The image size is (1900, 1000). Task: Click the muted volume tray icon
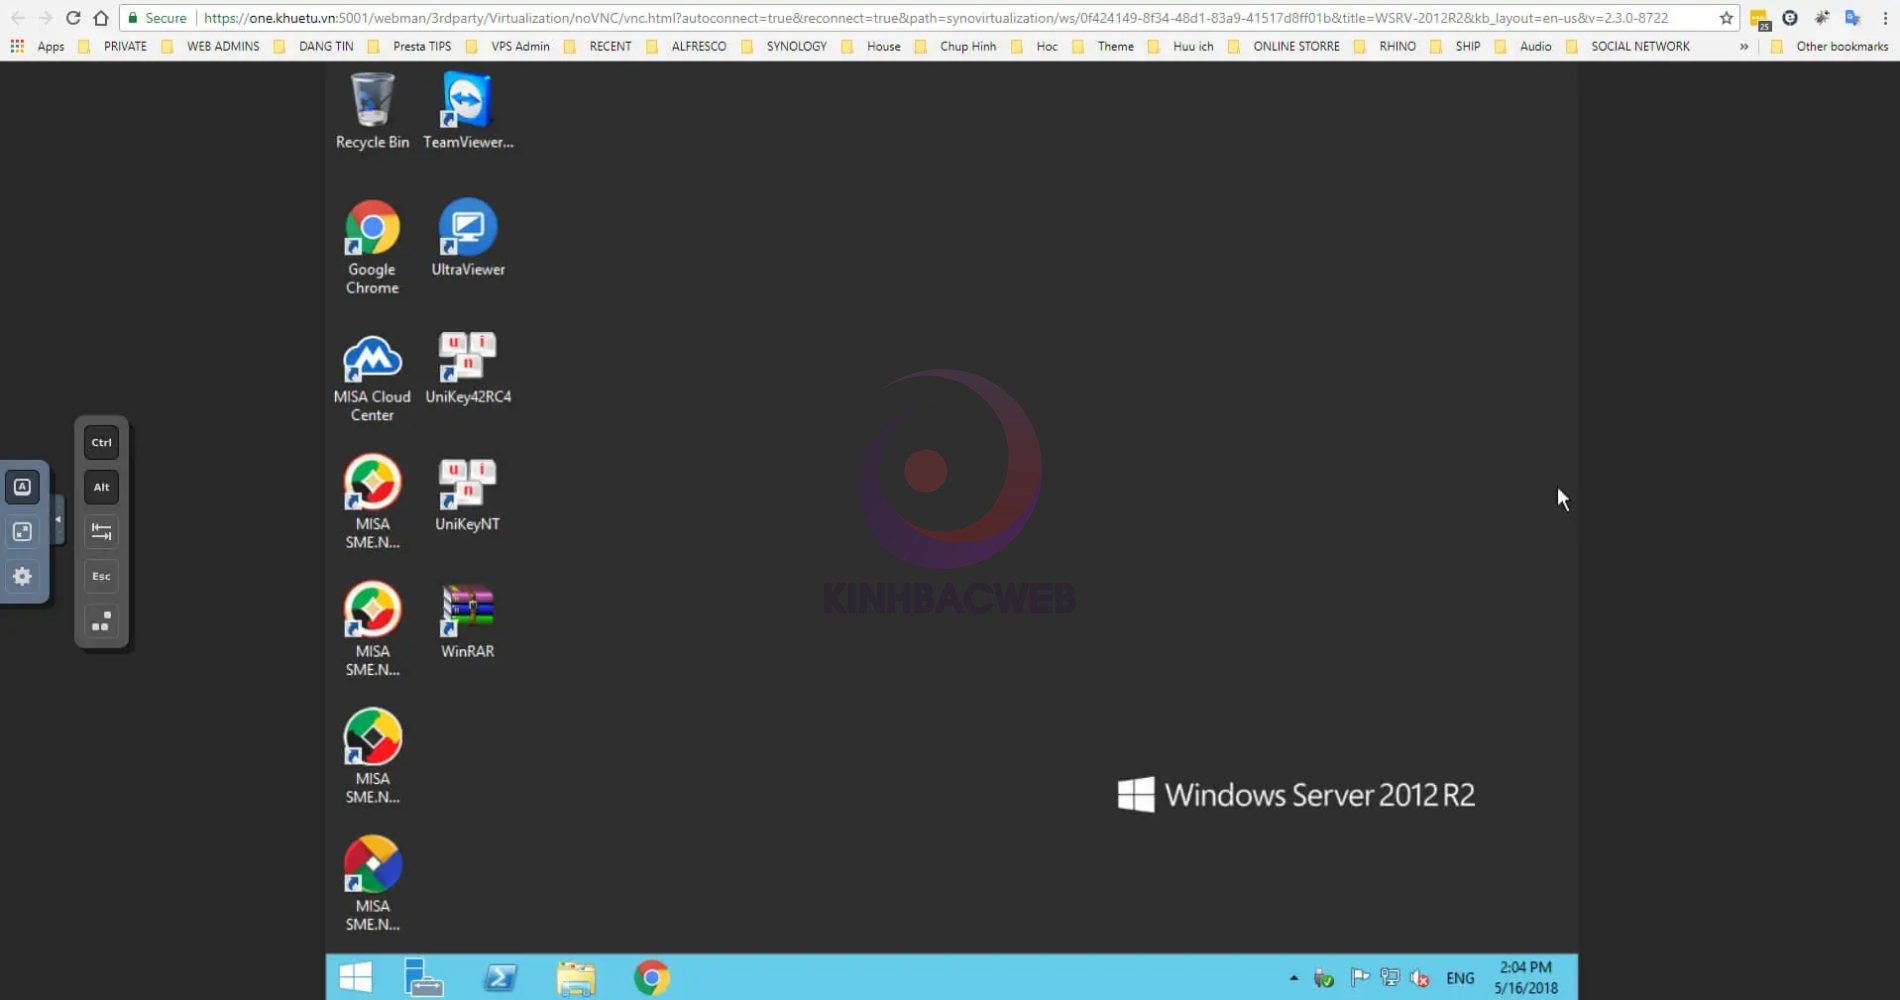click(1420, 978)
